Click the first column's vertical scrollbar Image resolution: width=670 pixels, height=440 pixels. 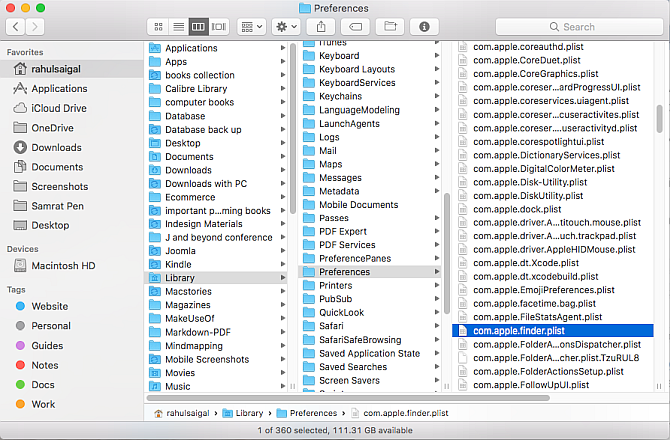pos(293,128)
